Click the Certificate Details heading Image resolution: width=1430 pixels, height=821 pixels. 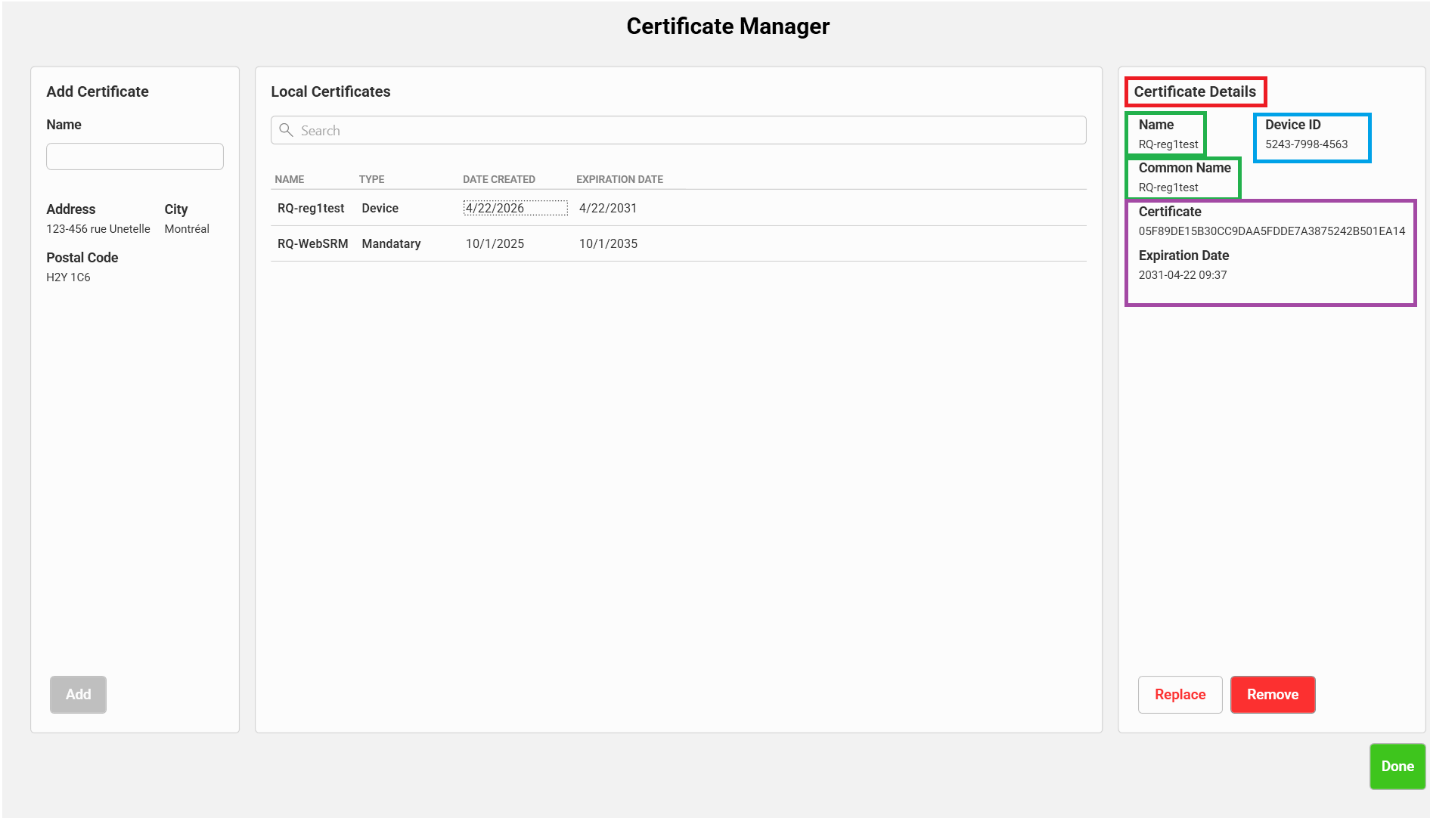[1195, 91]
